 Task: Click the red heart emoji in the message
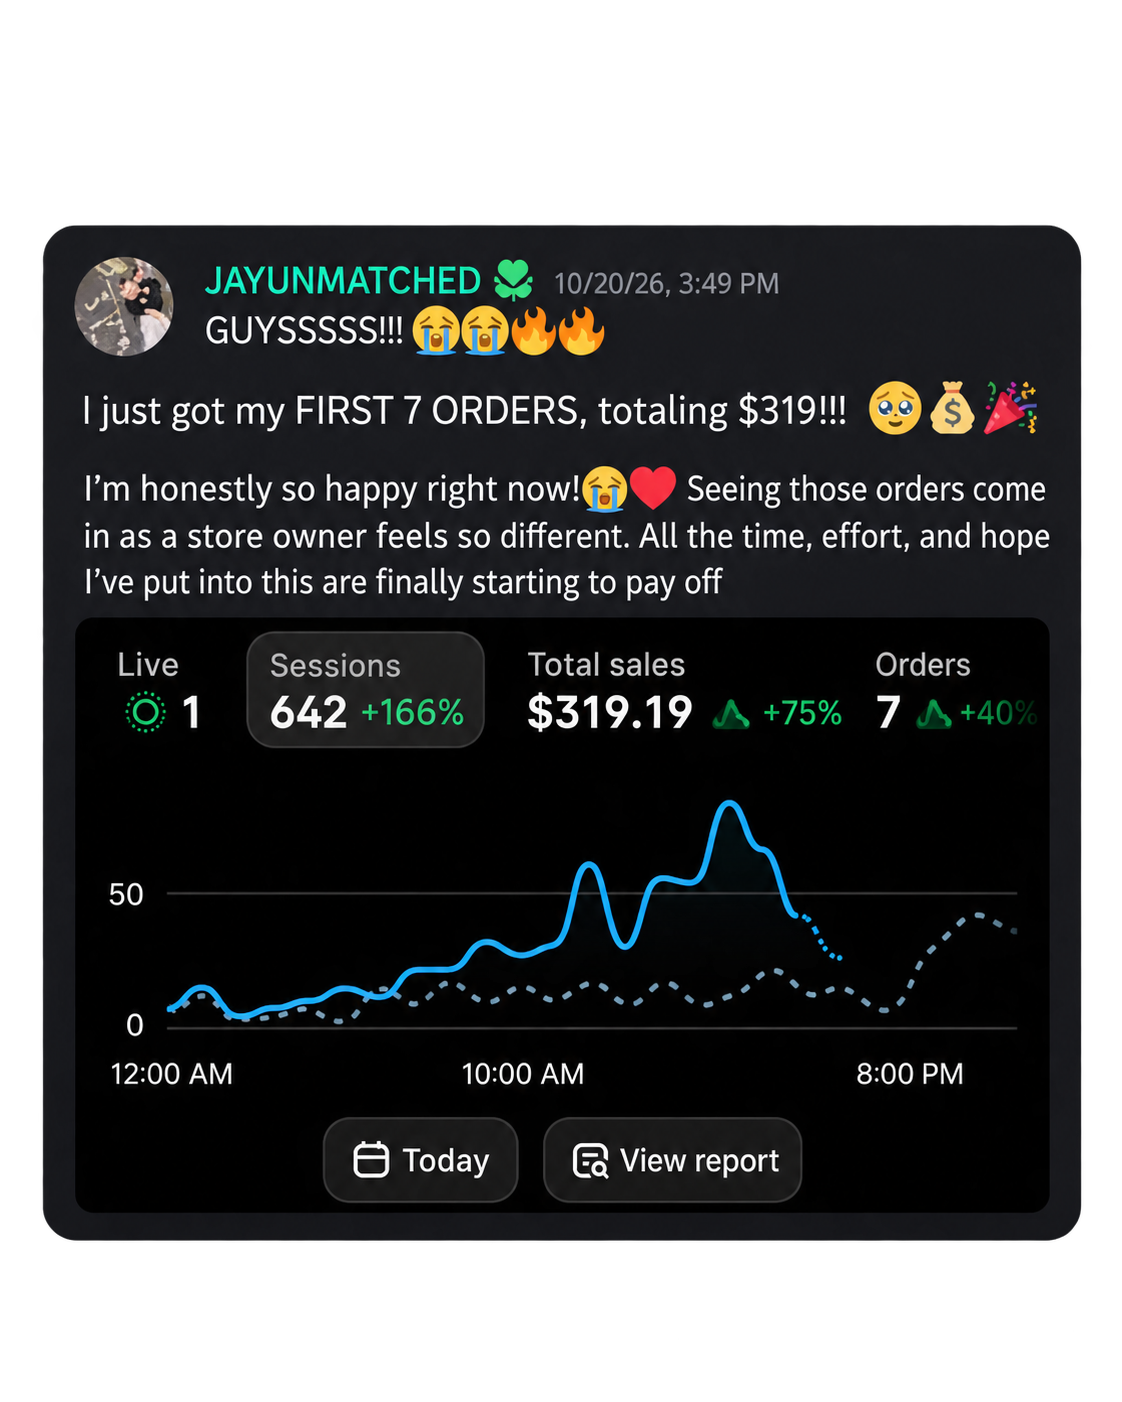[x=653, y=489]
